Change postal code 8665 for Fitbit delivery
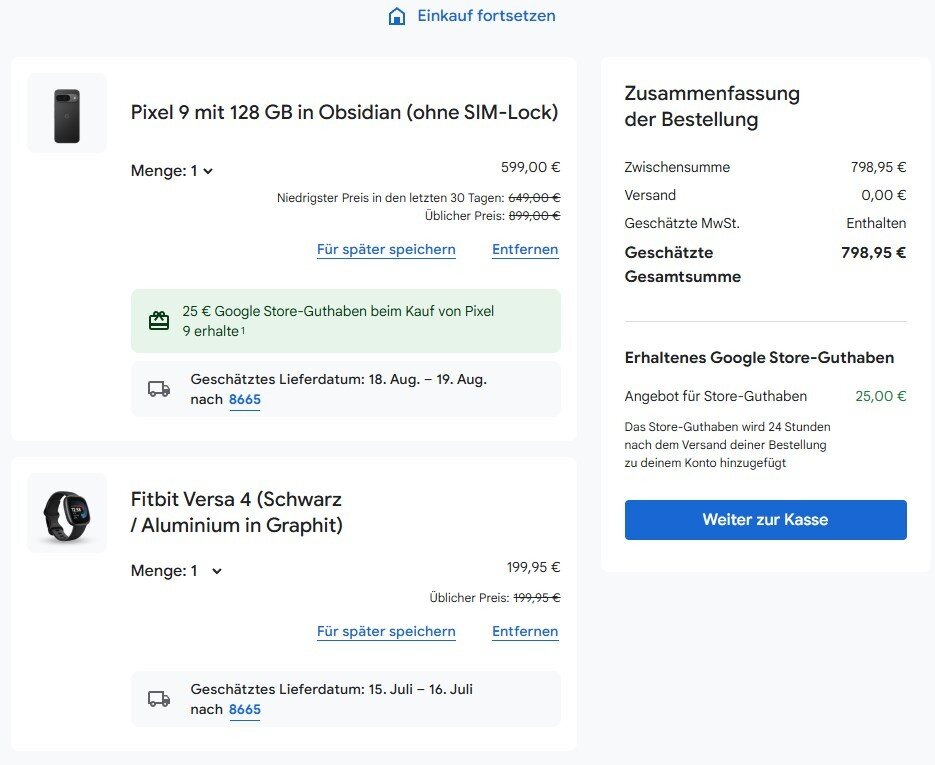This screenshot has height=765, width=935. click(245, 710)
